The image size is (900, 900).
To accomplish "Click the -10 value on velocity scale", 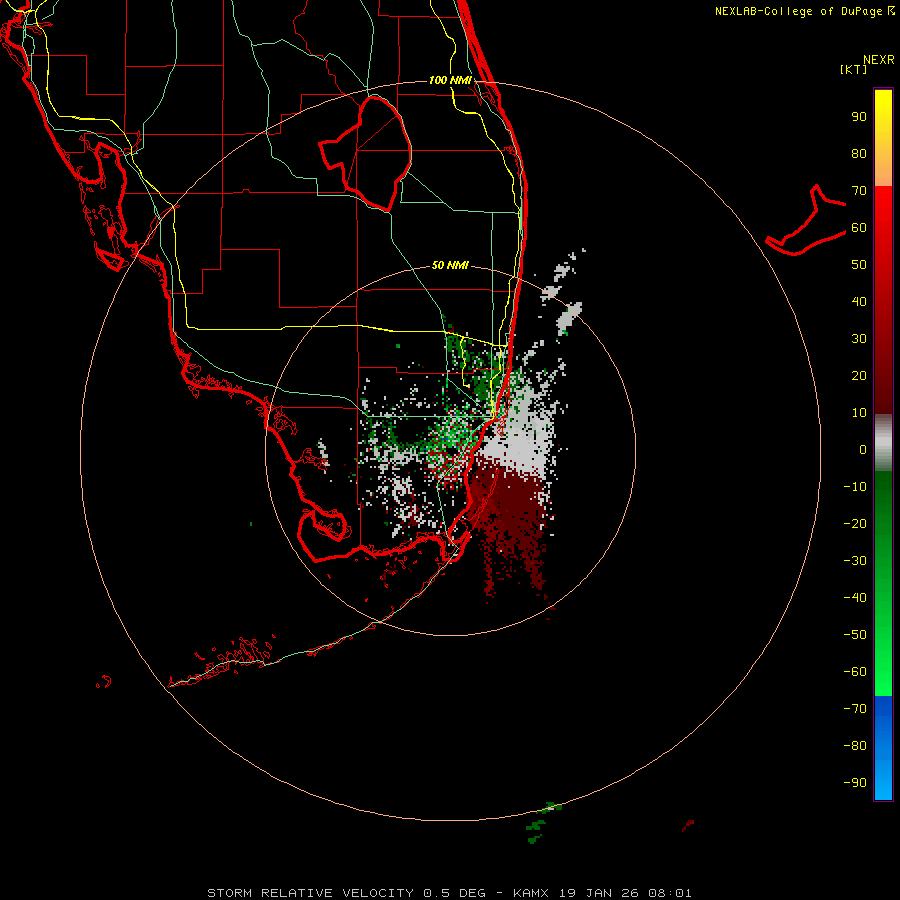I will pos(855,487).
